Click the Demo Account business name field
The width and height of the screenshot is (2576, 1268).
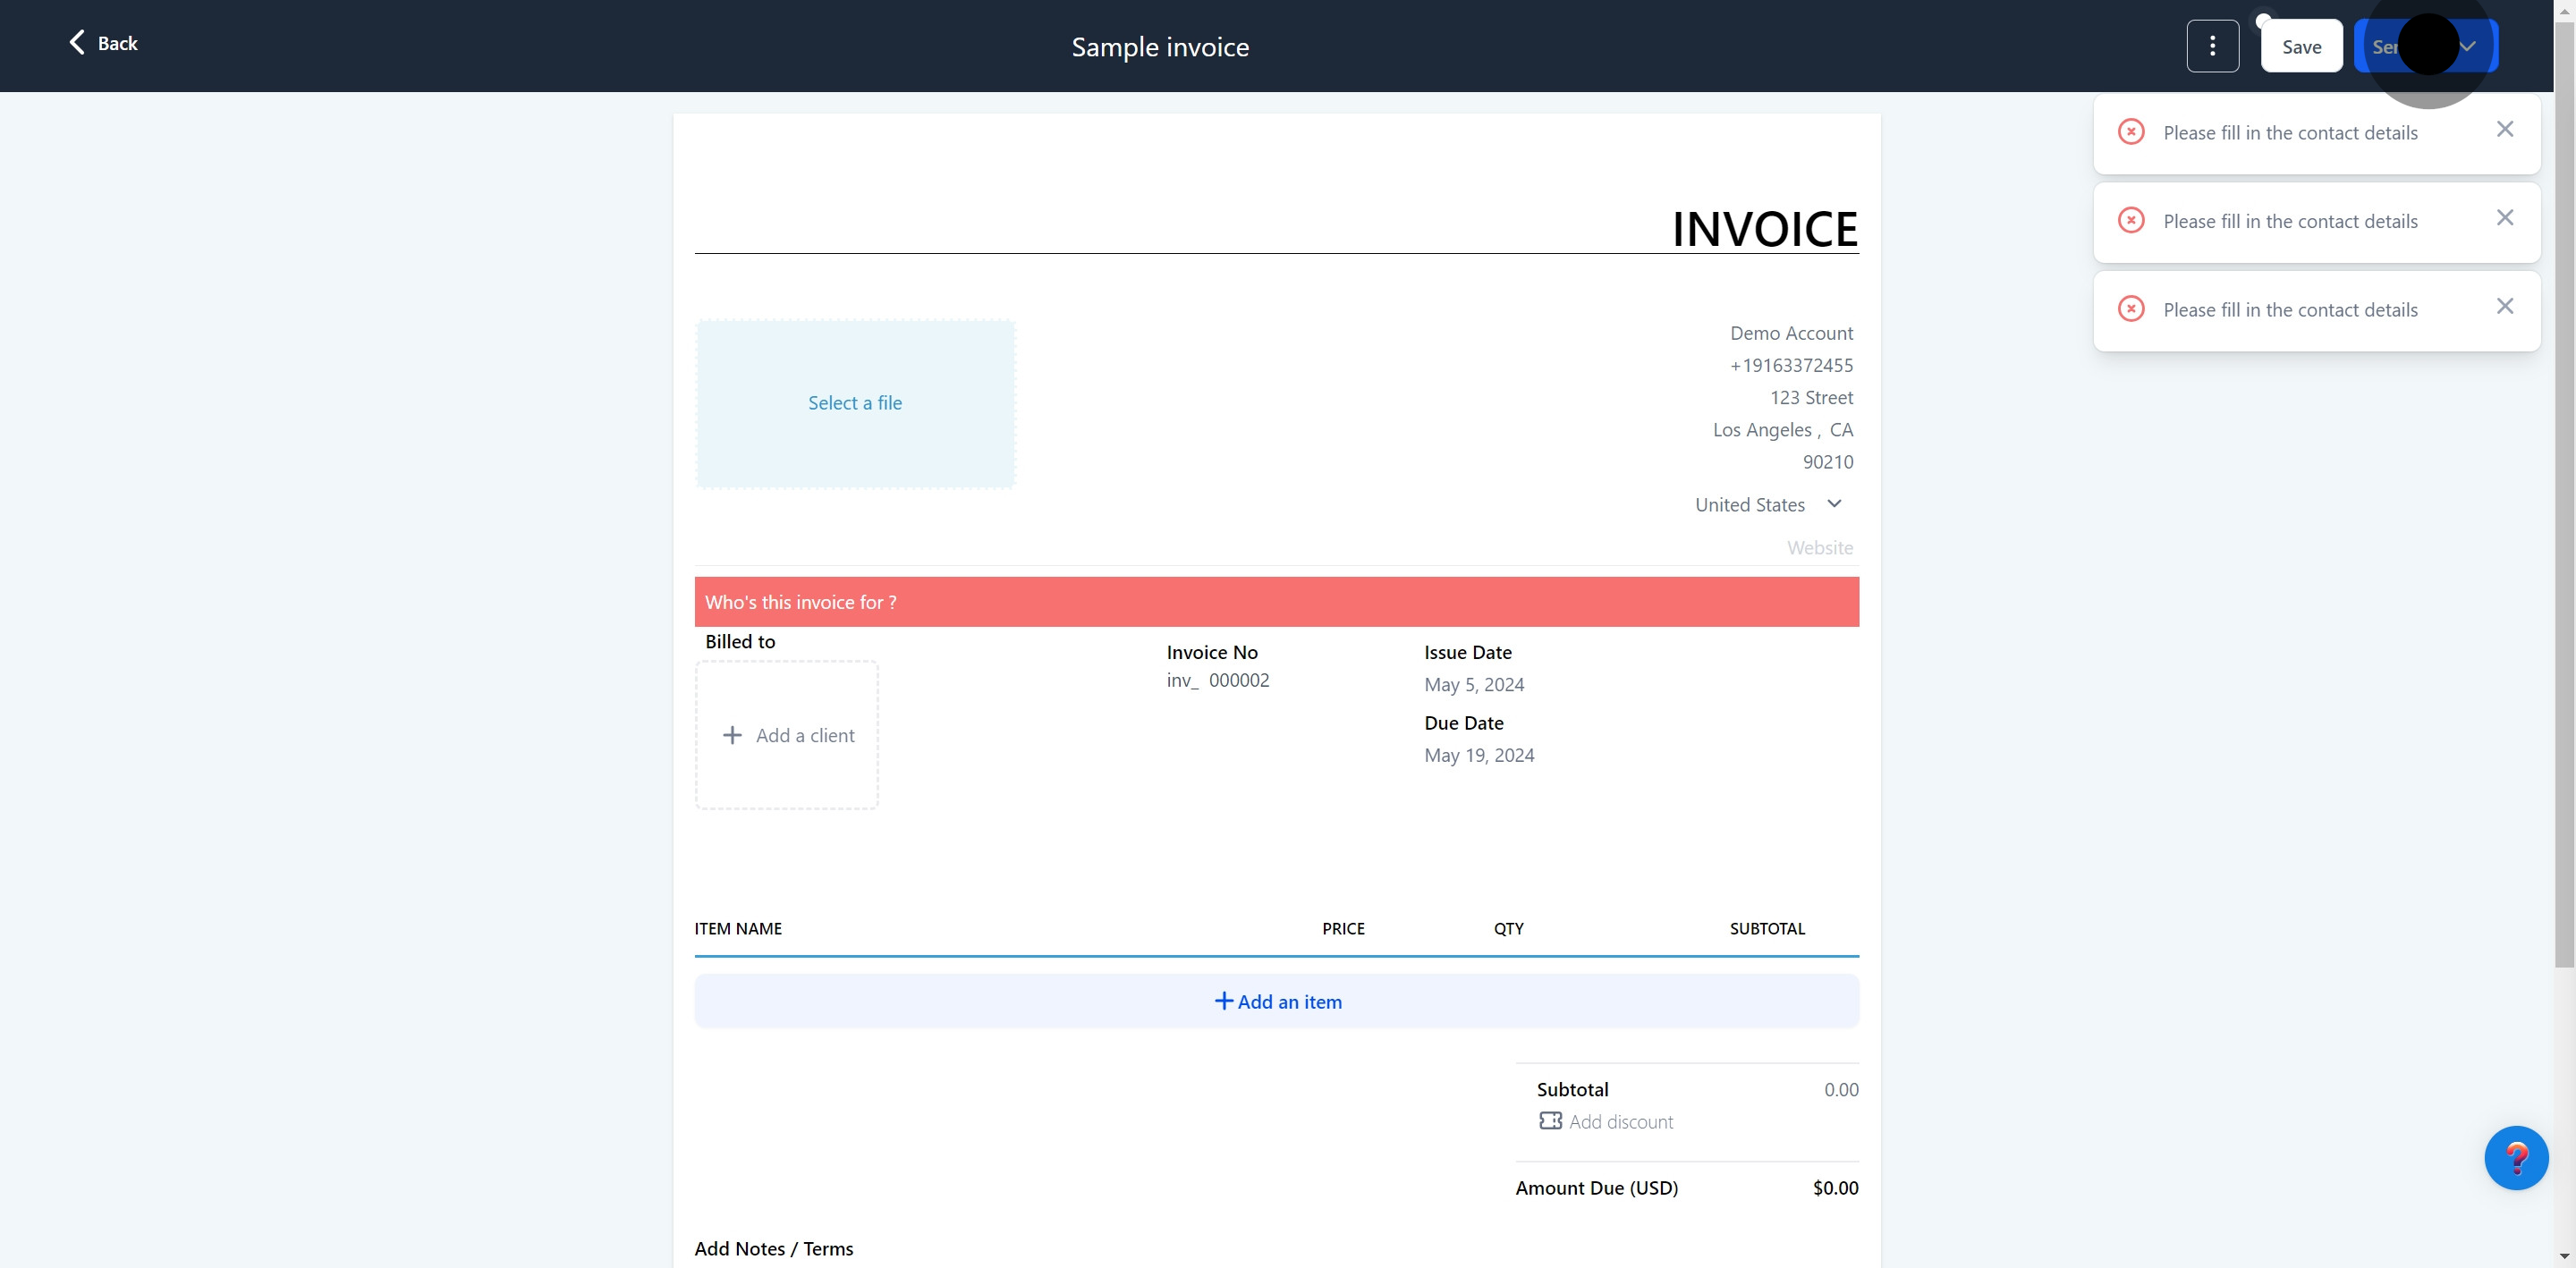[x=1790, y=334]
